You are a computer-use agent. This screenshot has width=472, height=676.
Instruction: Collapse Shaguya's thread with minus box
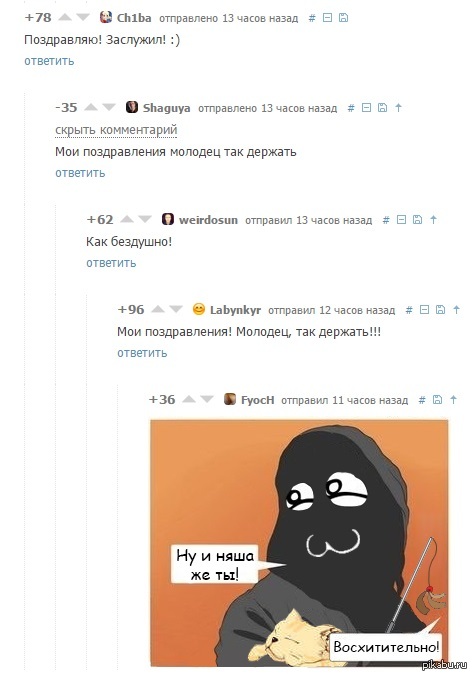coord(366,107)
